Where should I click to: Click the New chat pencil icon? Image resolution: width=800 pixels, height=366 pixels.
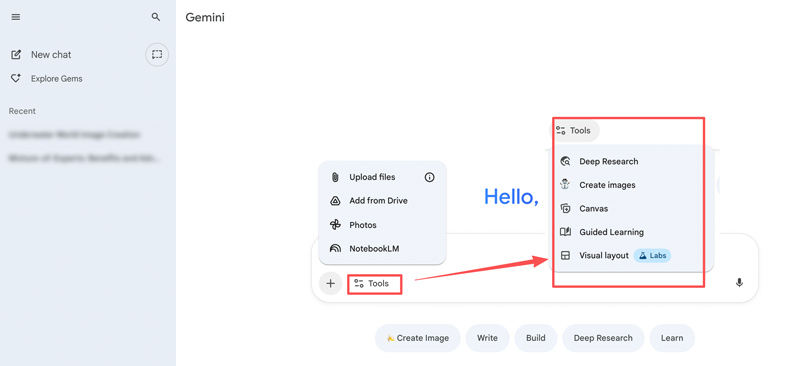pyautogui.click(x=16, y=55)
